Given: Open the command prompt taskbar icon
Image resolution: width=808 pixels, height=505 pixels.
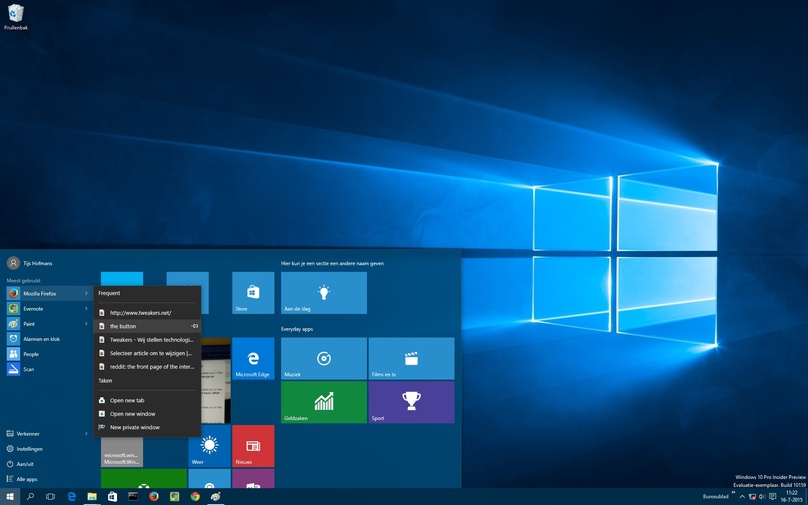Looking at the screenshot, I should pos(133,497).
